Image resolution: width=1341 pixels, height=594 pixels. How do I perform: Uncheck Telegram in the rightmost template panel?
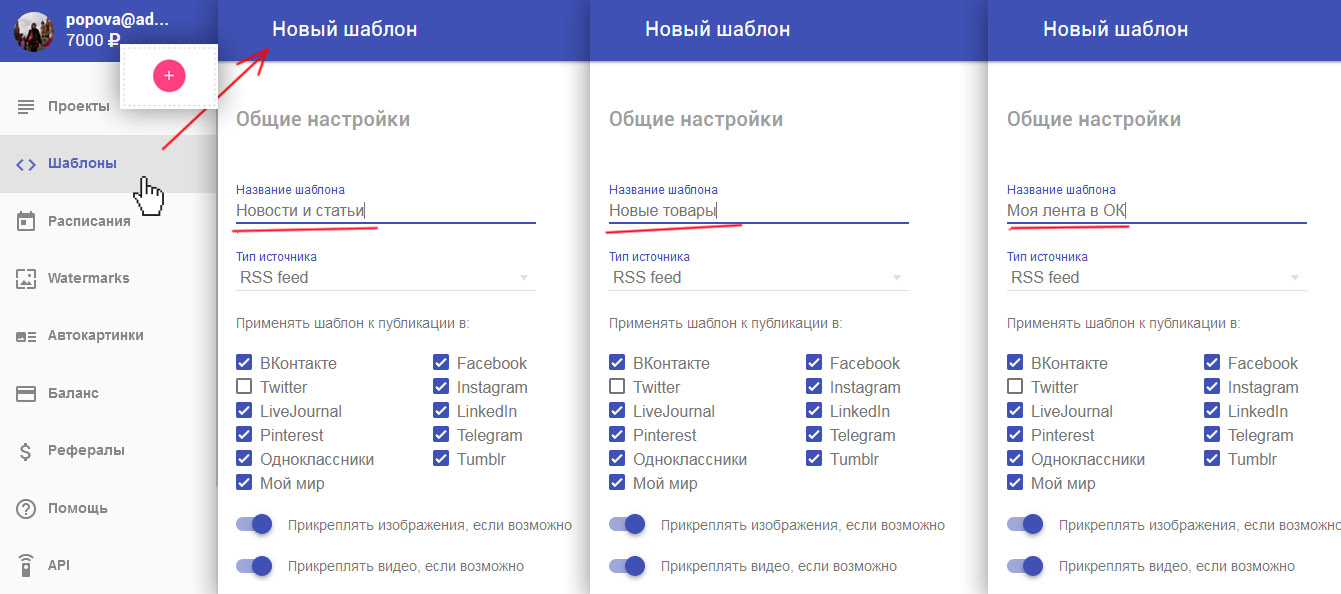click(x=1212, y=435)
